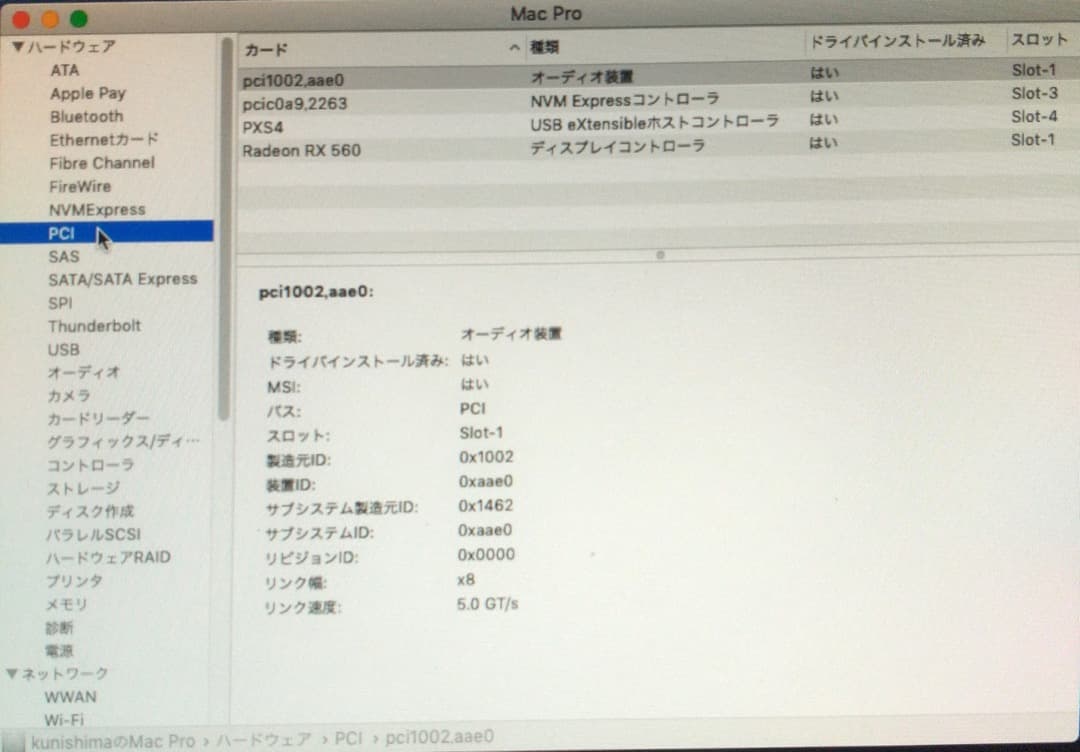Image resolution: width=1080 pixels, height=752 pixels.
Task: Collapse the ハードウェア section
Action: (x=15, y=46)
